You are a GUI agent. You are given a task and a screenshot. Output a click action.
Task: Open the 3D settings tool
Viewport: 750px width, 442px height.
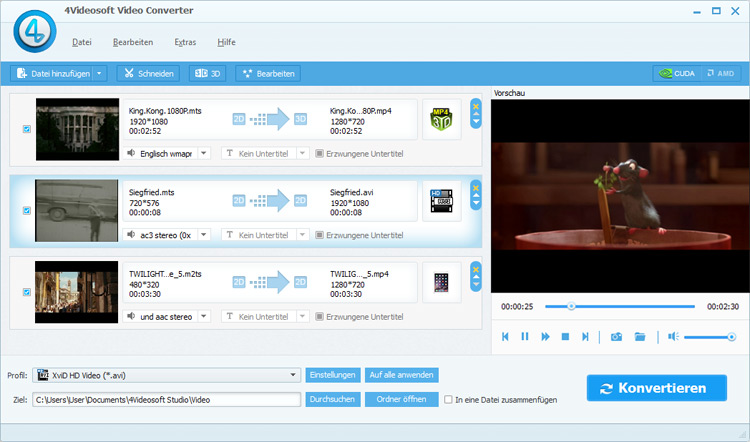click(208, 73)
